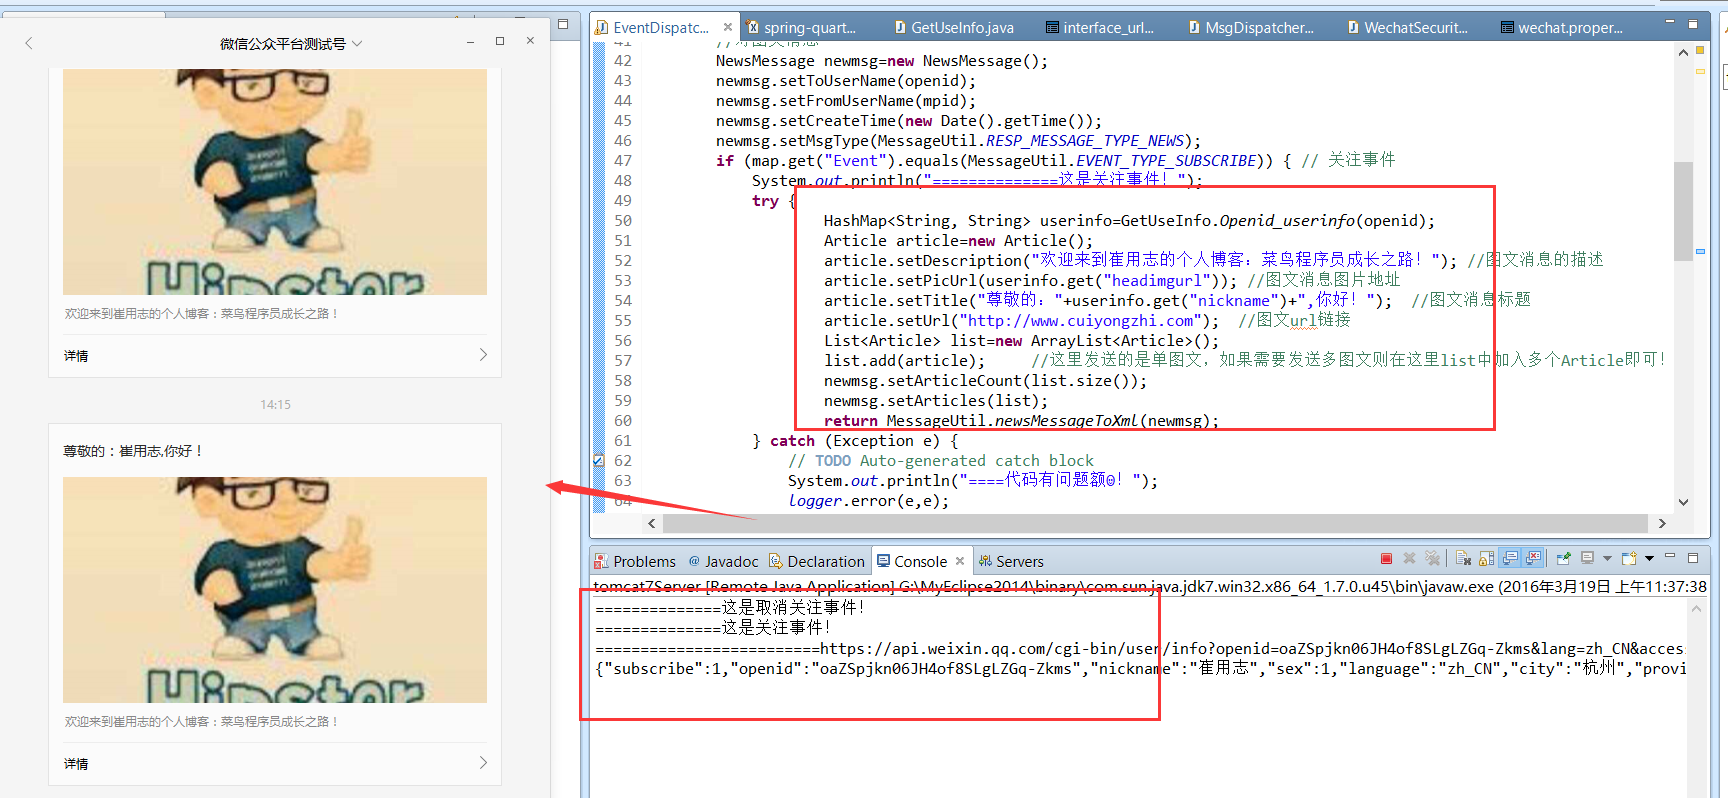Click the task marker on line 62
This screenshot has height=798, width=1728.
pyautogui.click(x=599, y=461)
